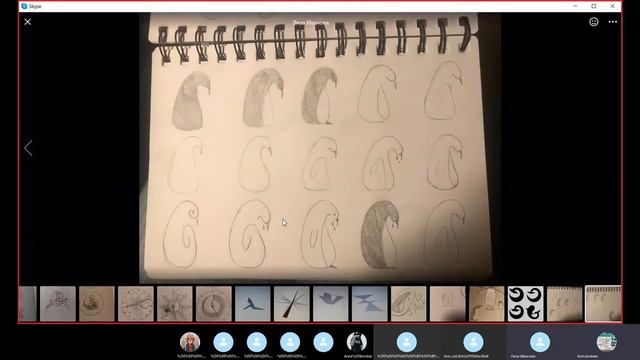Open the star-shaped sketch thumbnail
This screenshot has width=640, height=360.
click(x=175, y=304)
